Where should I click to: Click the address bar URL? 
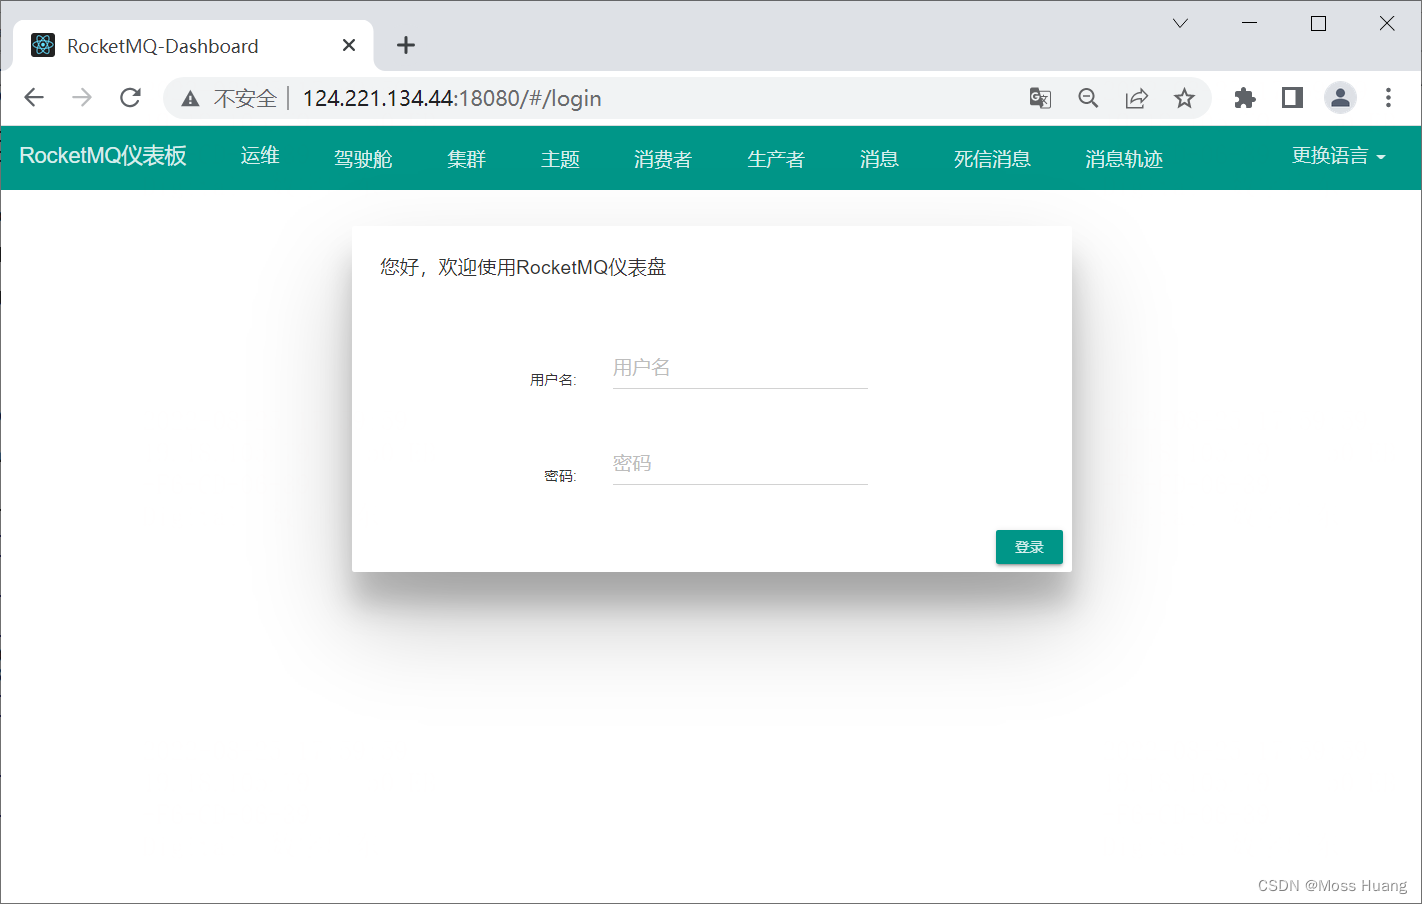(x=452, y=98)
